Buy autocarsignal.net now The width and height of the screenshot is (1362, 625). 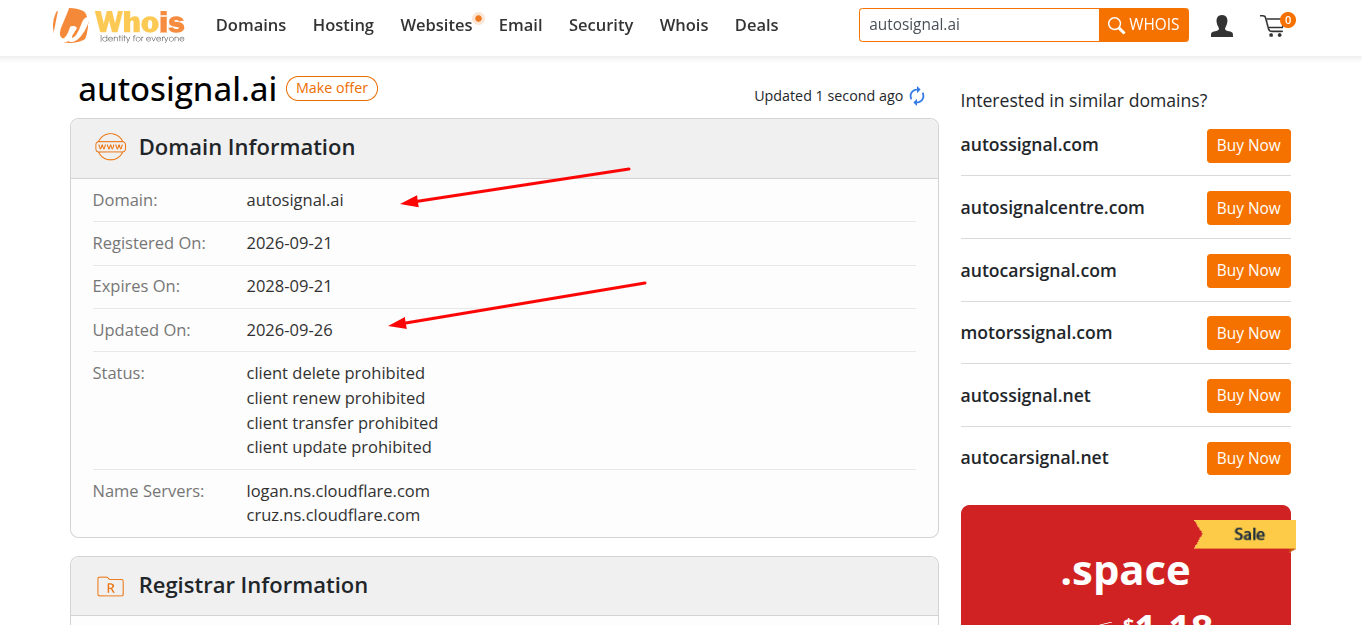tap(1249, 458)
